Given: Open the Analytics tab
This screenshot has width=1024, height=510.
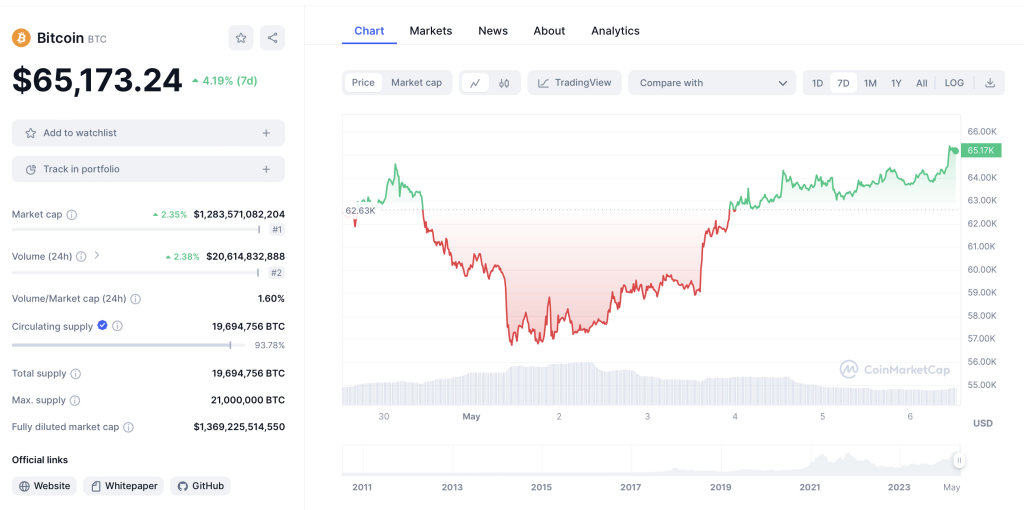Looking at the screenshot, I should [x=615, y=31].
